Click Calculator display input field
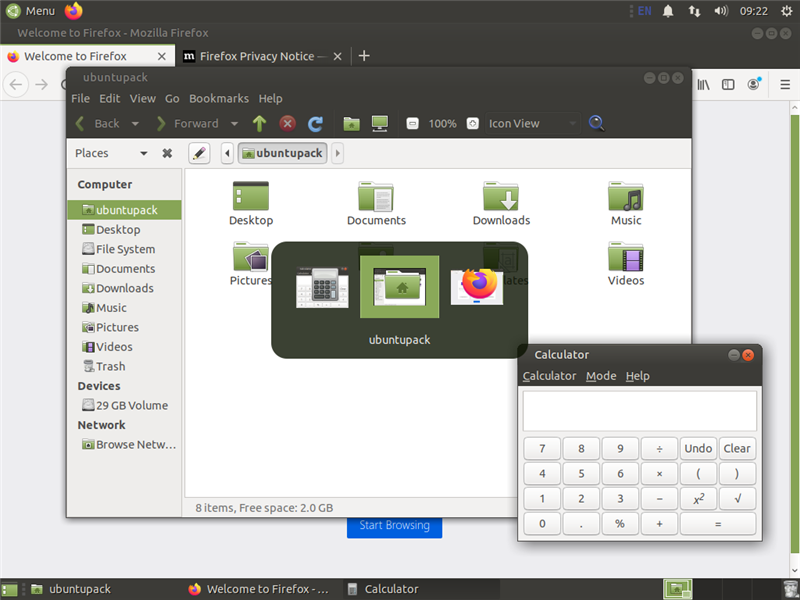 [639, 411]
